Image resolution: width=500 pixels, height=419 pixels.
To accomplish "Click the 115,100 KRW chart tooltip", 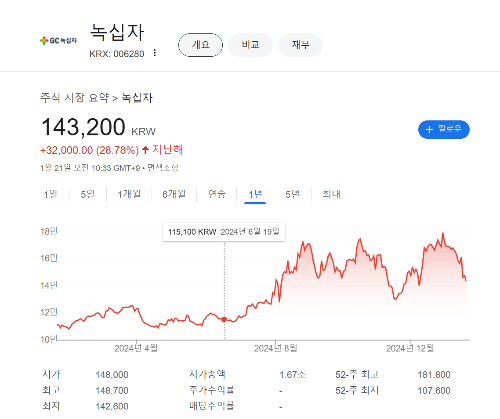I will point(224,232).
